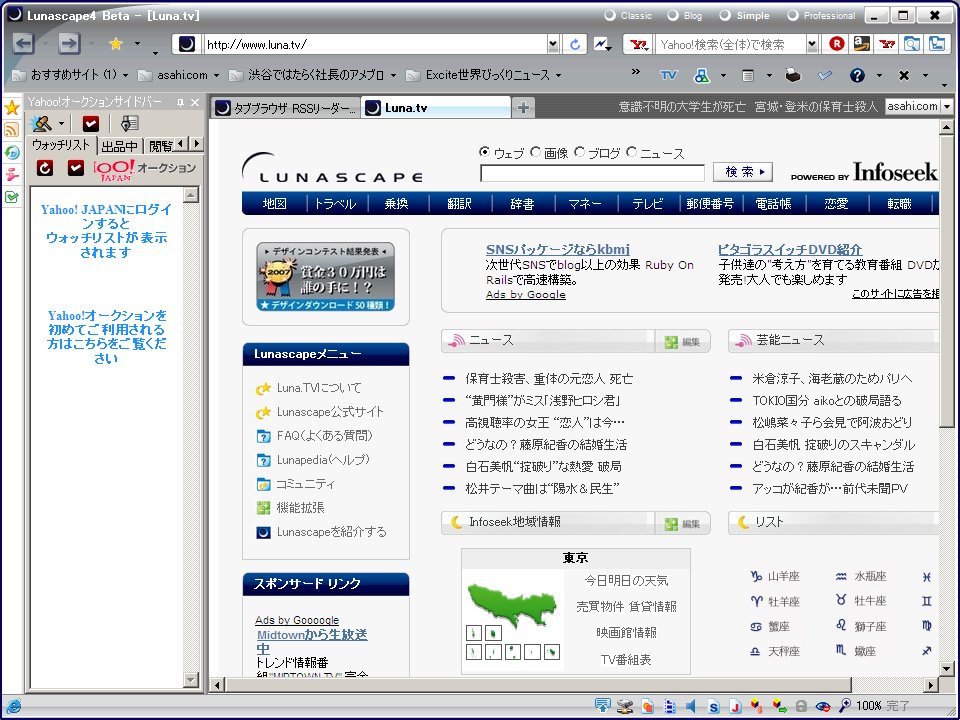
Task: Select the ウェブ search radio button
Action: pyautogui.click(x=484, y=152)
